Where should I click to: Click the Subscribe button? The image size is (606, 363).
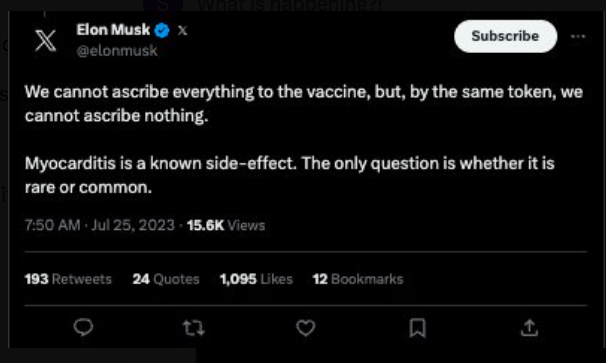click(x=506, y=36)
